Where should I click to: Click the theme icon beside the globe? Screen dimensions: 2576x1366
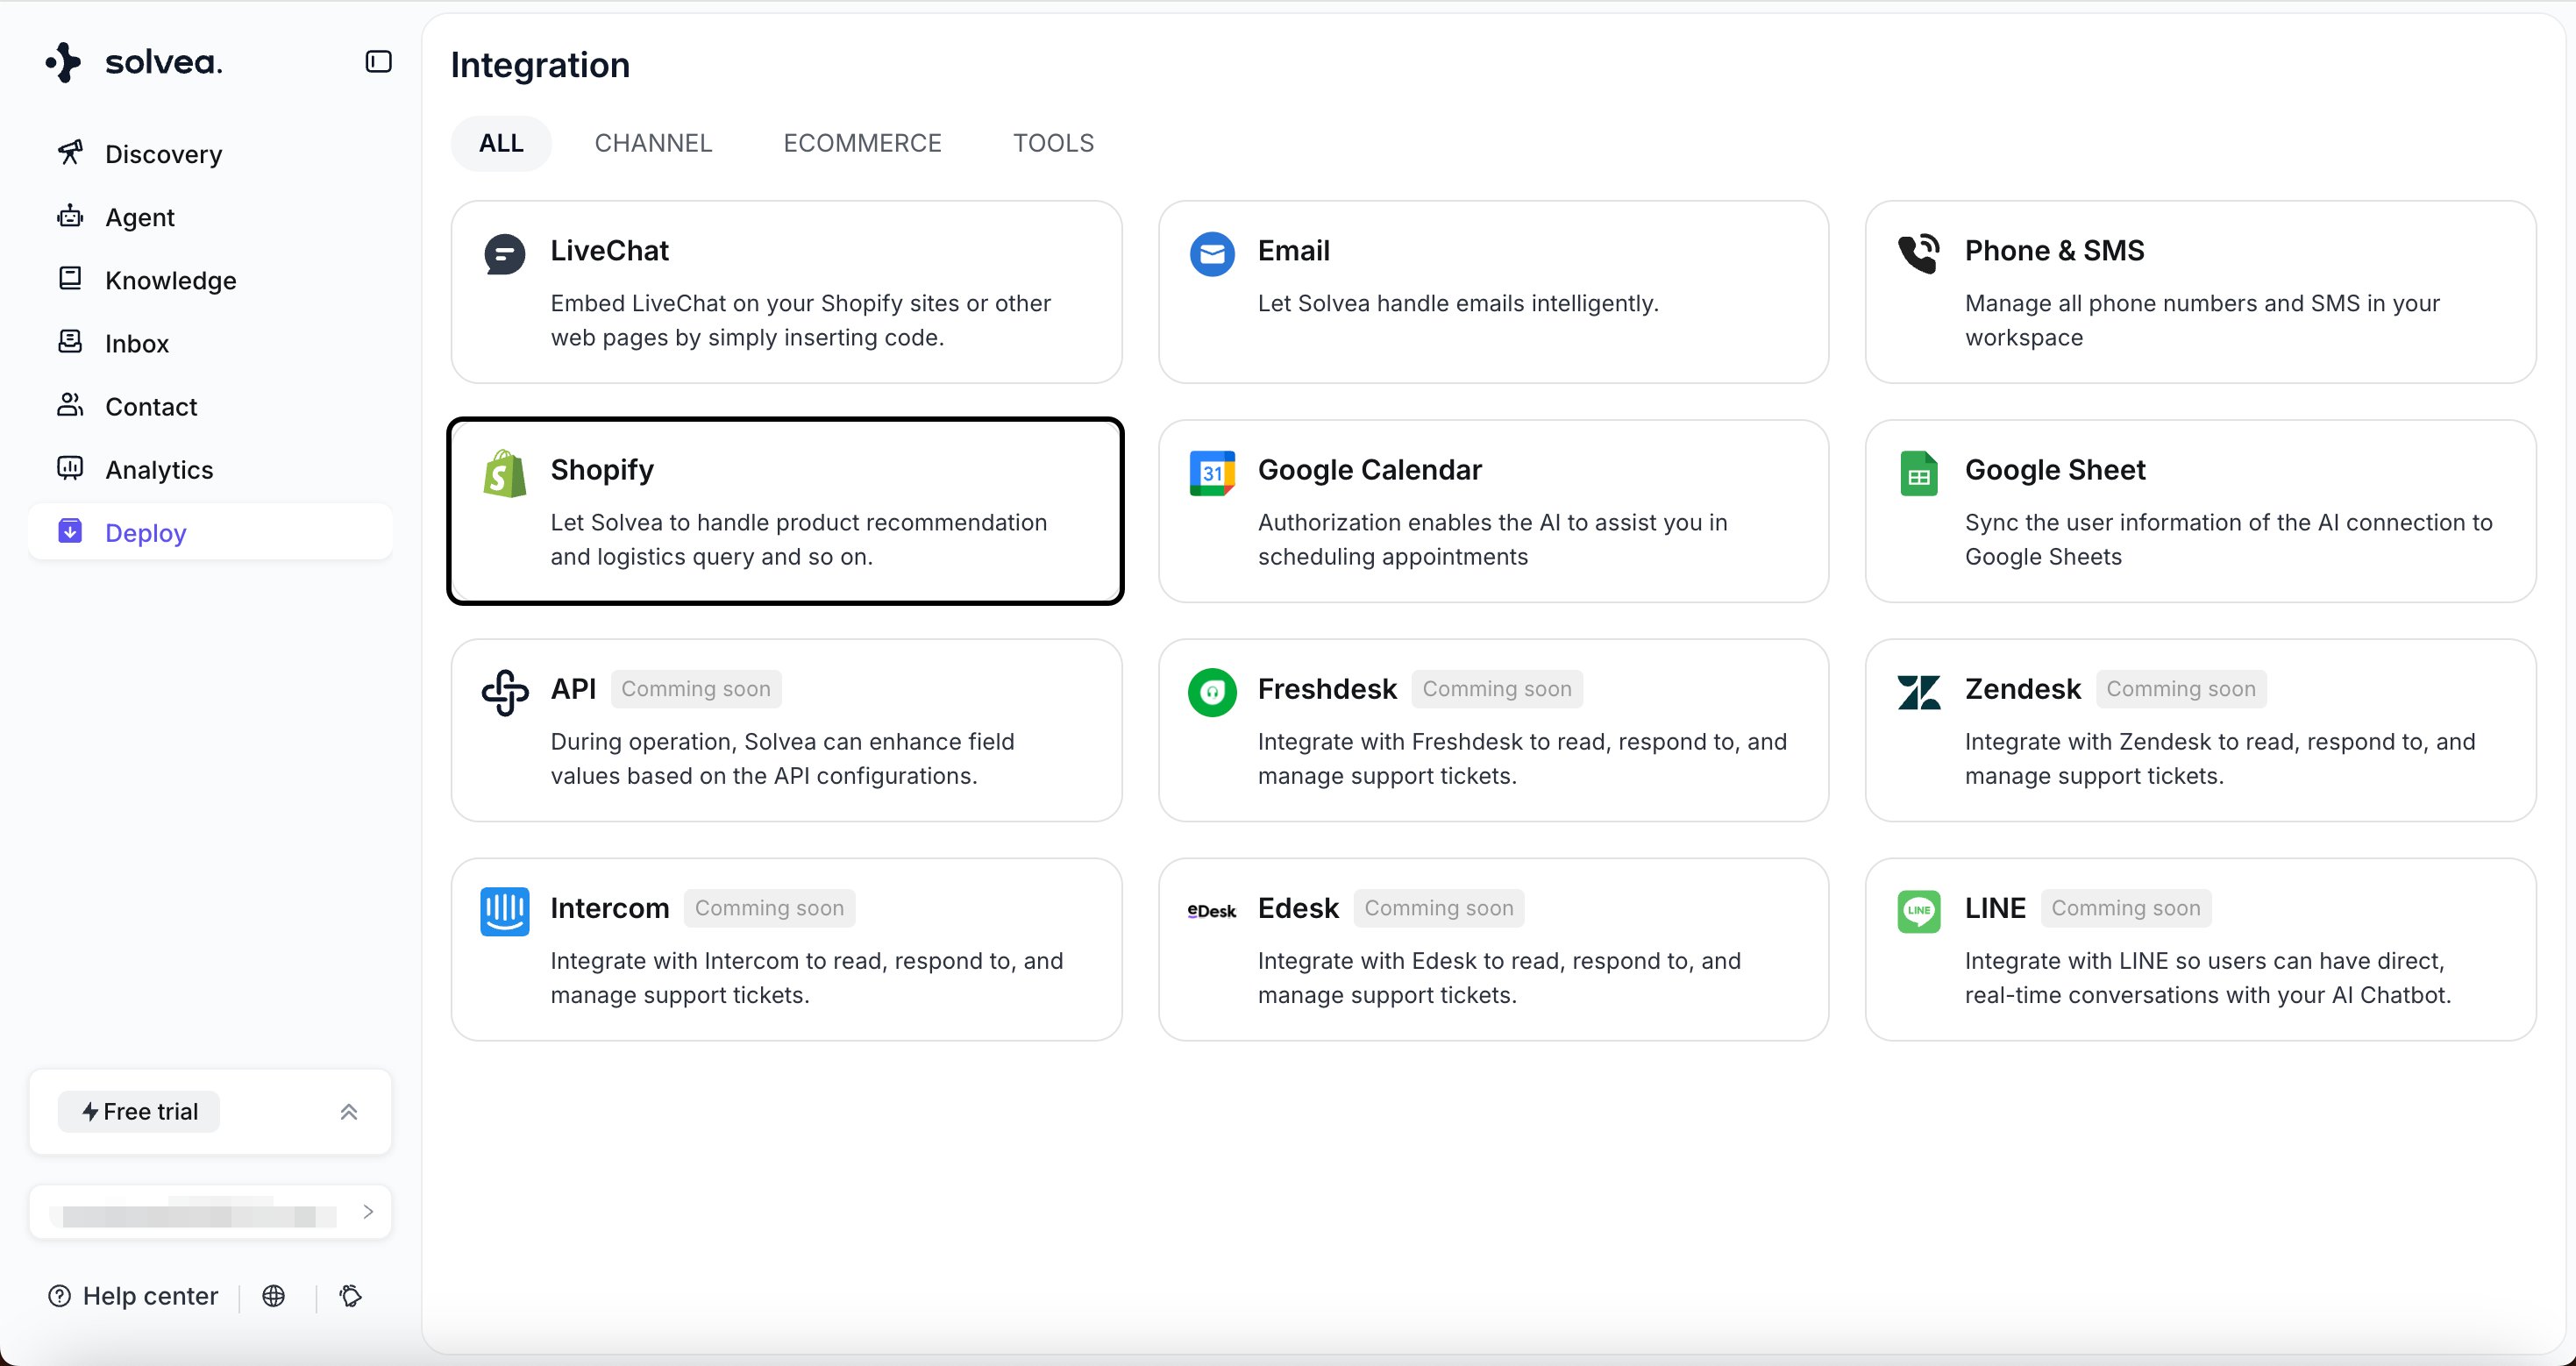pyautogui.click(x=350, y=1295)
